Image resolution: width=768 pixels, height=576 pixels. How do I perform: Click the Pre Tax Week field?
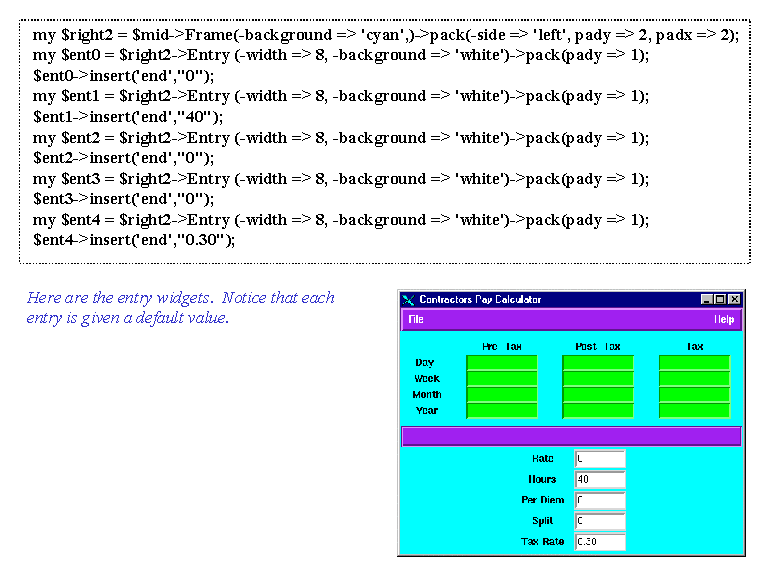[x=502, y=379]
